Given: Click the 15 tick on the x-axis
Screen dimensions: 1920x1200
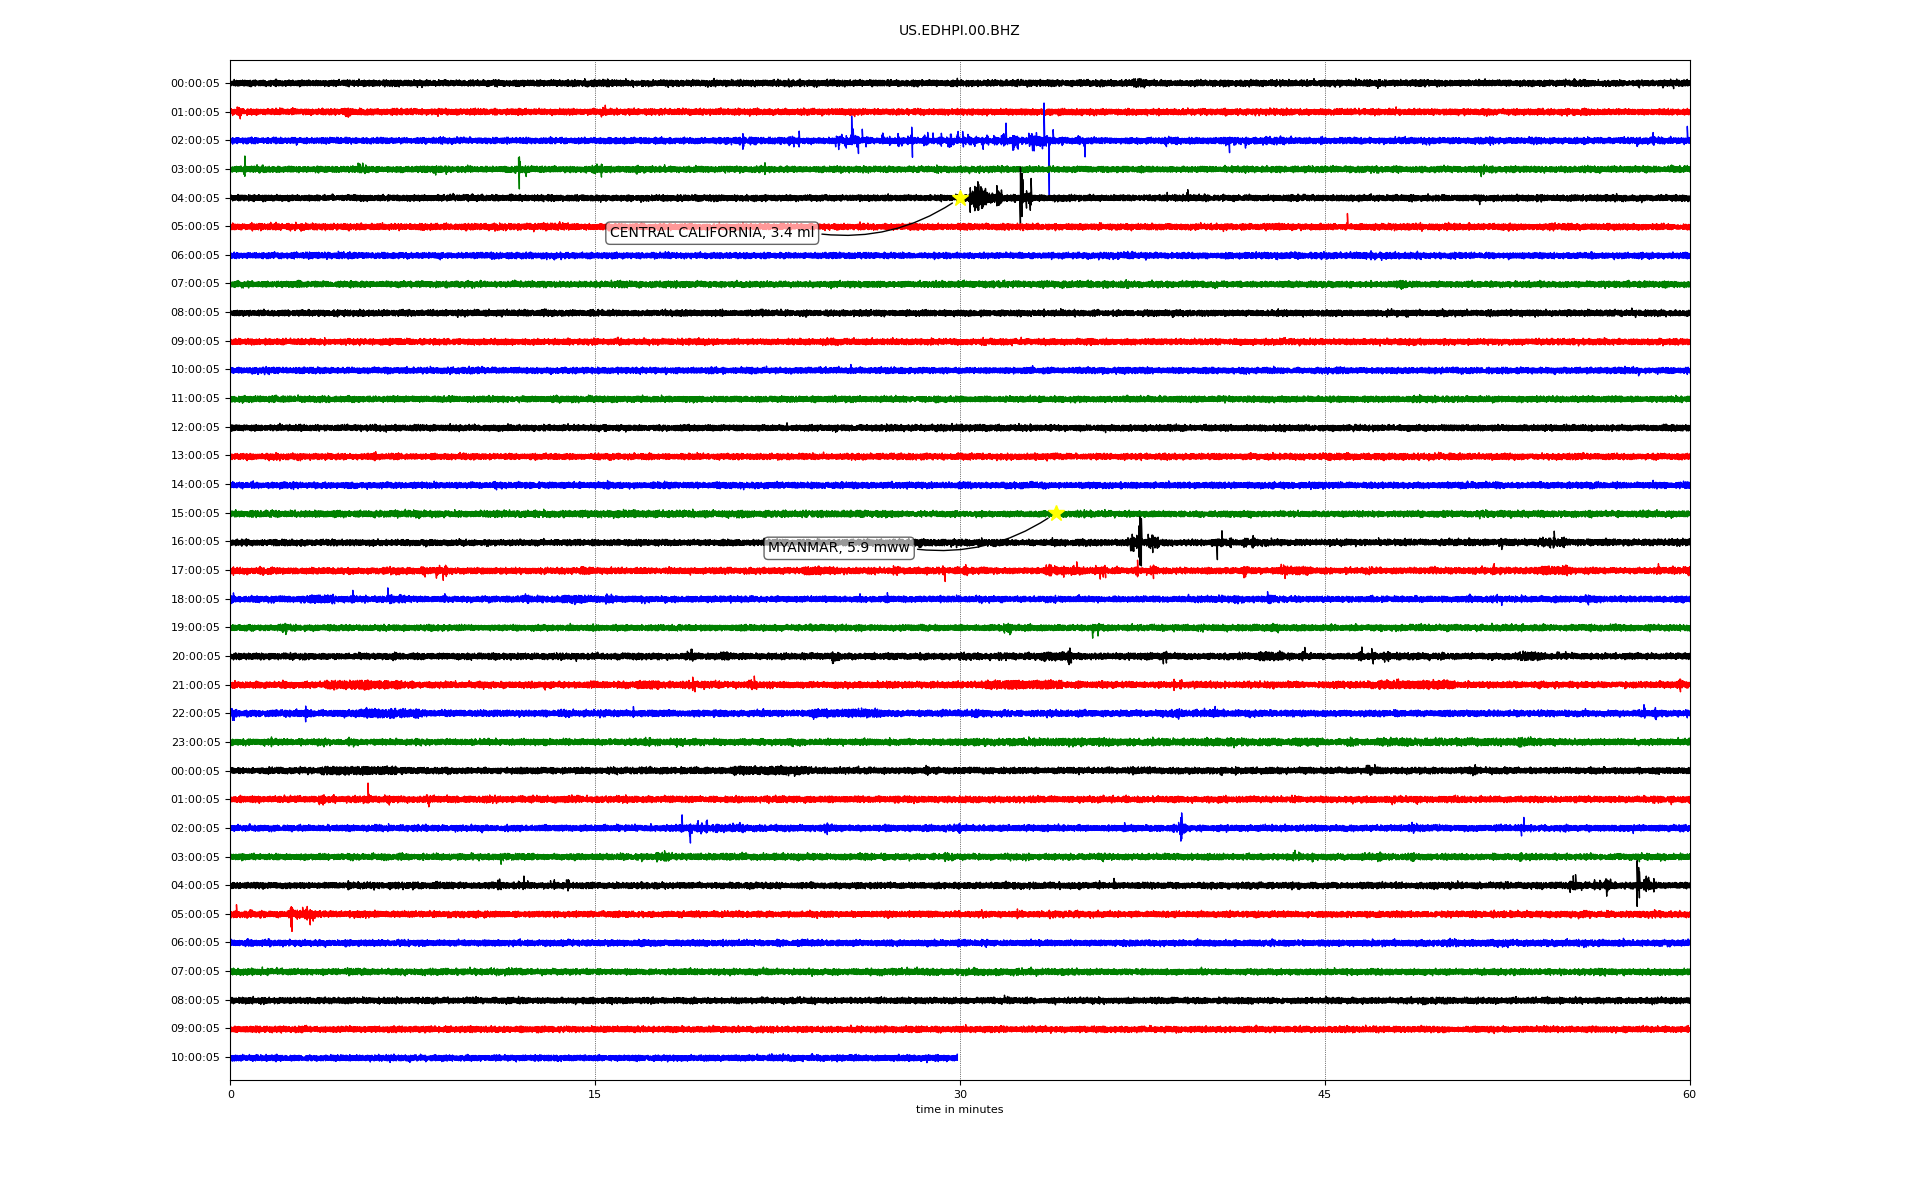Looking at the screenshot, I should [595, 1094].
